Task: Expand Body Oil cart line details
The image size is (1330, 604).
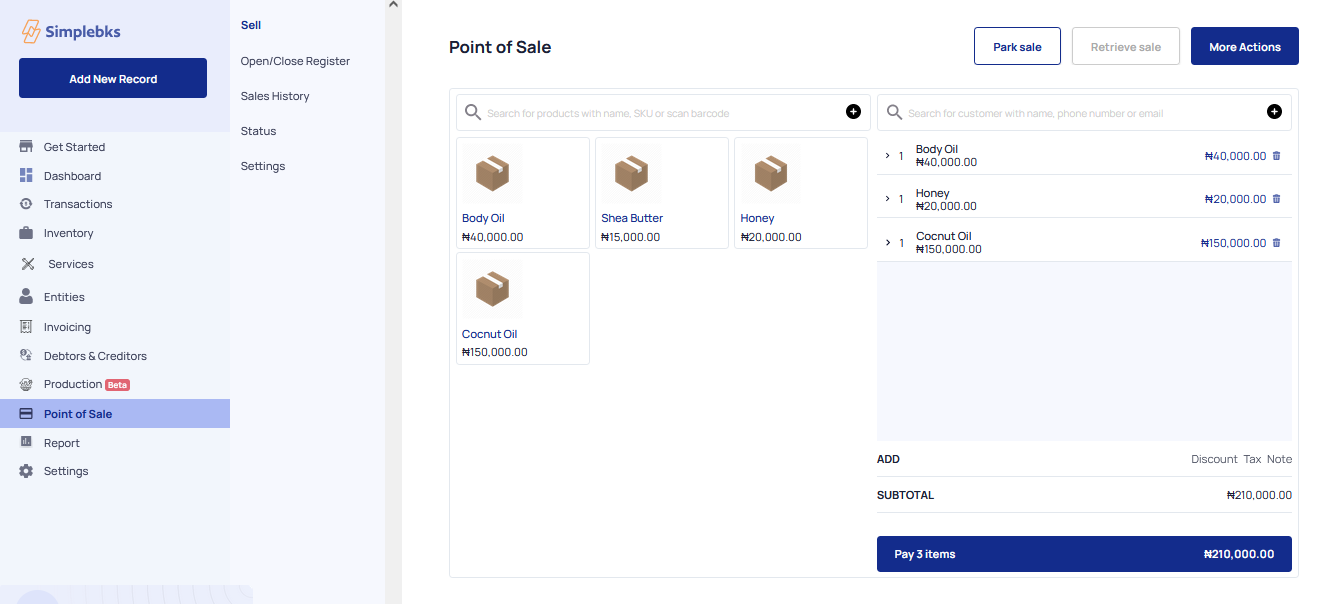Action: point(888,156)
